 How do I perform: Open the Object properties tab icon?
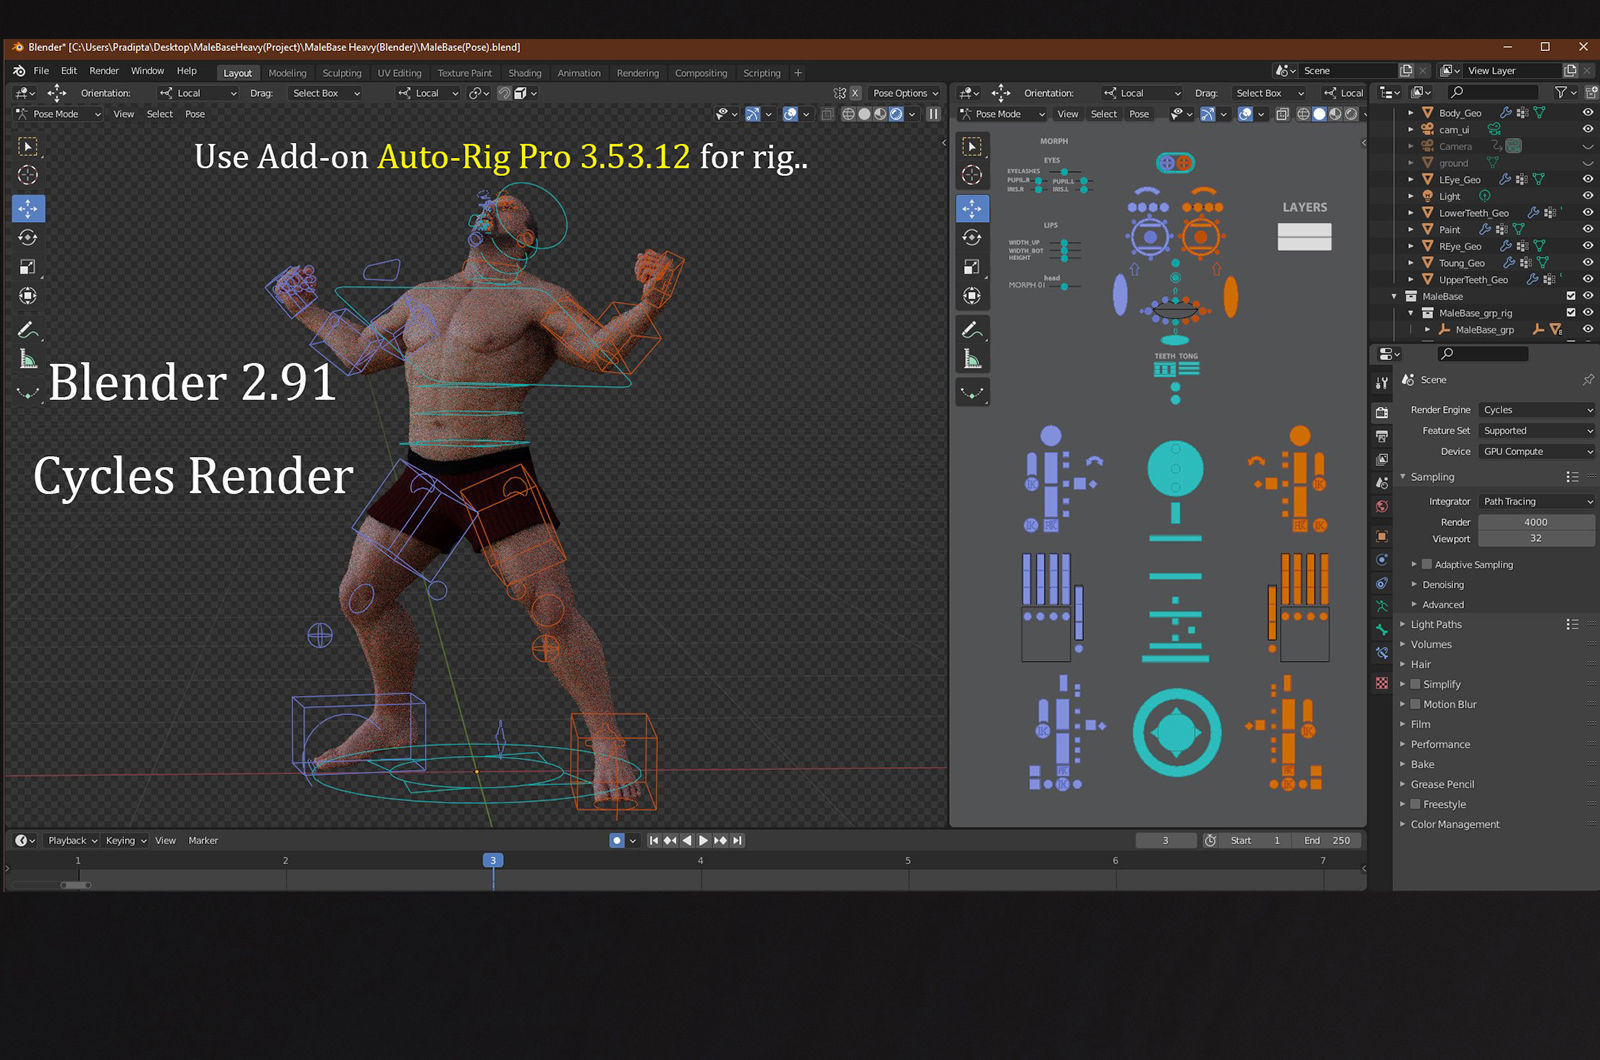(x=1382, y=536)
